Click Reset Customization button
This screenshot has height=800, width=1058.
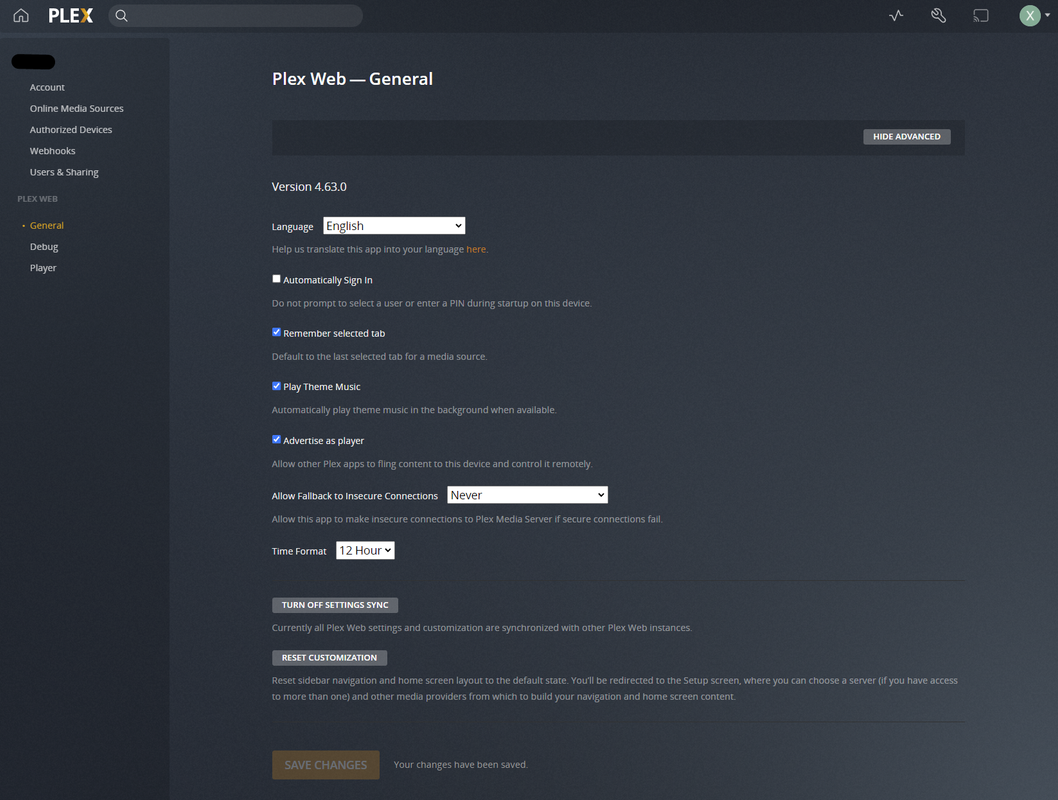click(329, 658)
